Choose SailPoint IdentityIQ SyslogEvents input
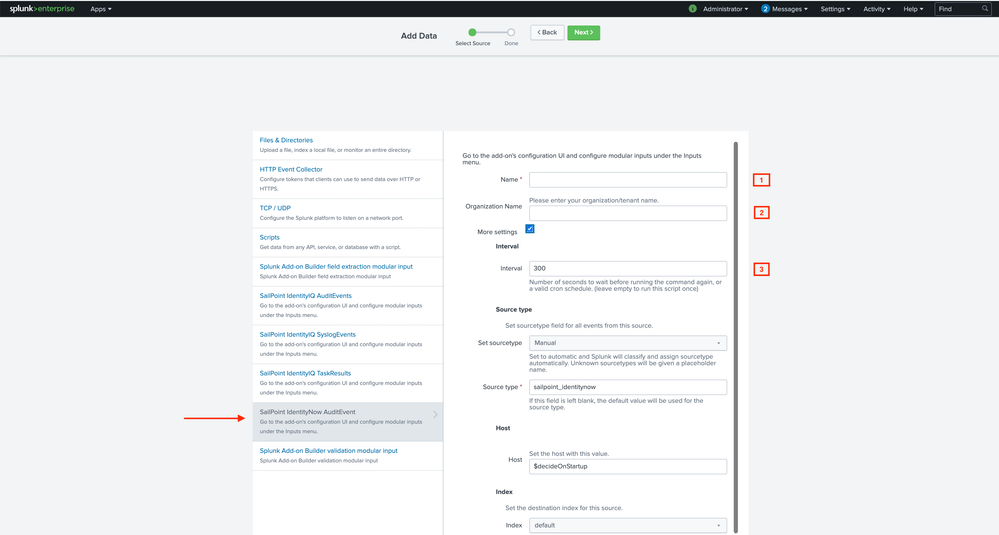The height and width of the screenshot is (535, 999). pyautogui.click(x=307, y=335)
